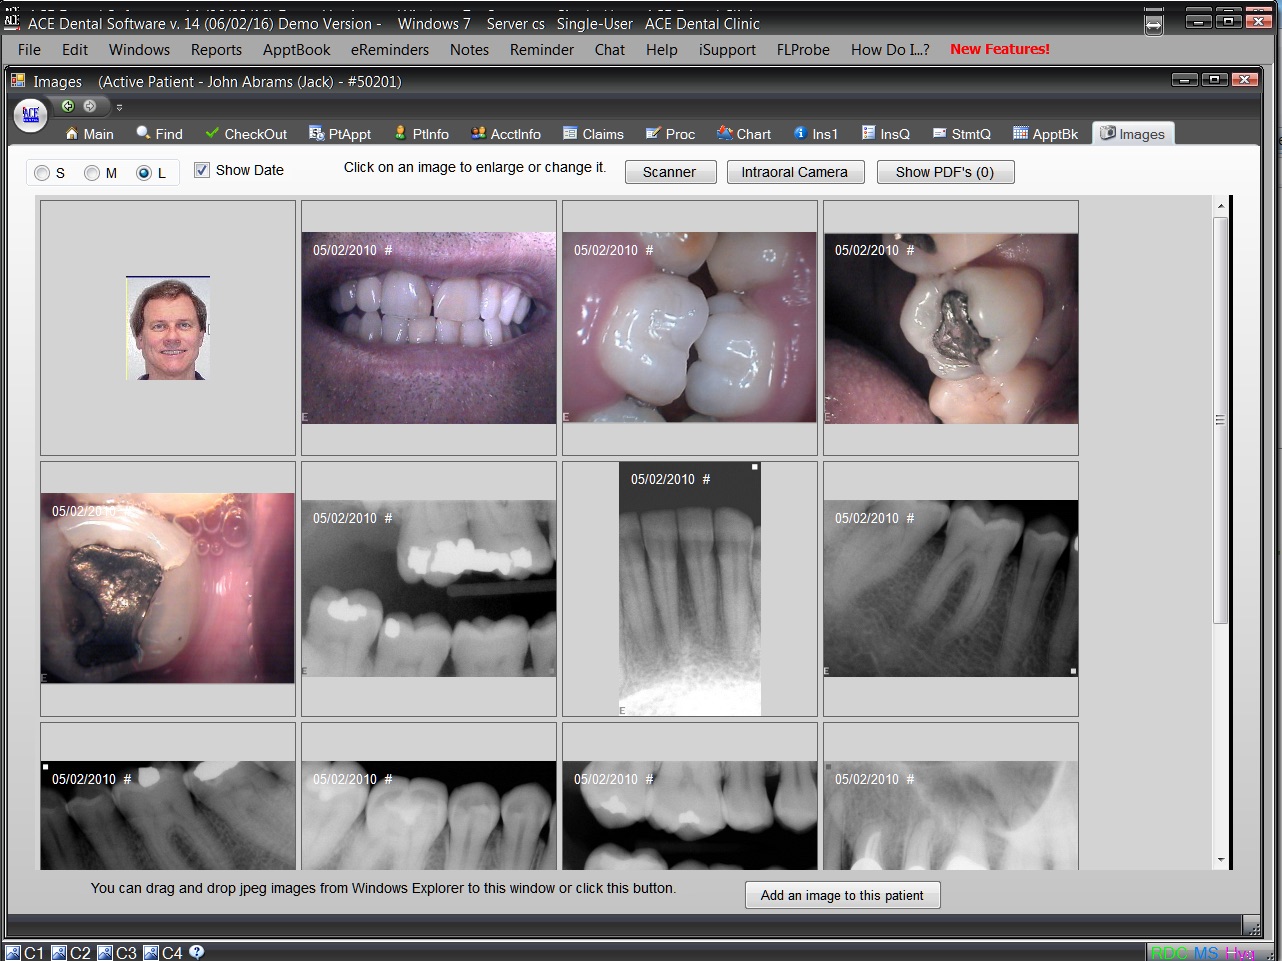This screenshot has width=1282, height=961.
Task: Click the gallery scrollbar down arrow
Action: [1220, 860]
